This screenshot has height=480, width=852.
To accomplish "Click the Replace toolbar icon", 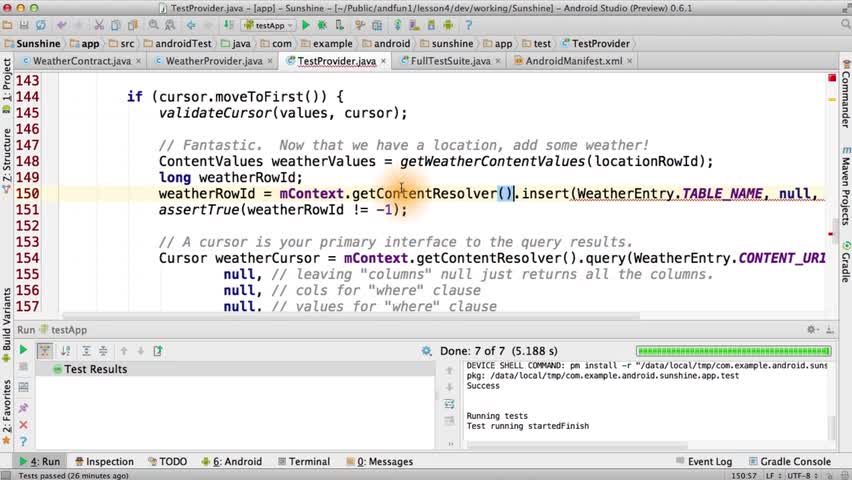I will [170, 25].
